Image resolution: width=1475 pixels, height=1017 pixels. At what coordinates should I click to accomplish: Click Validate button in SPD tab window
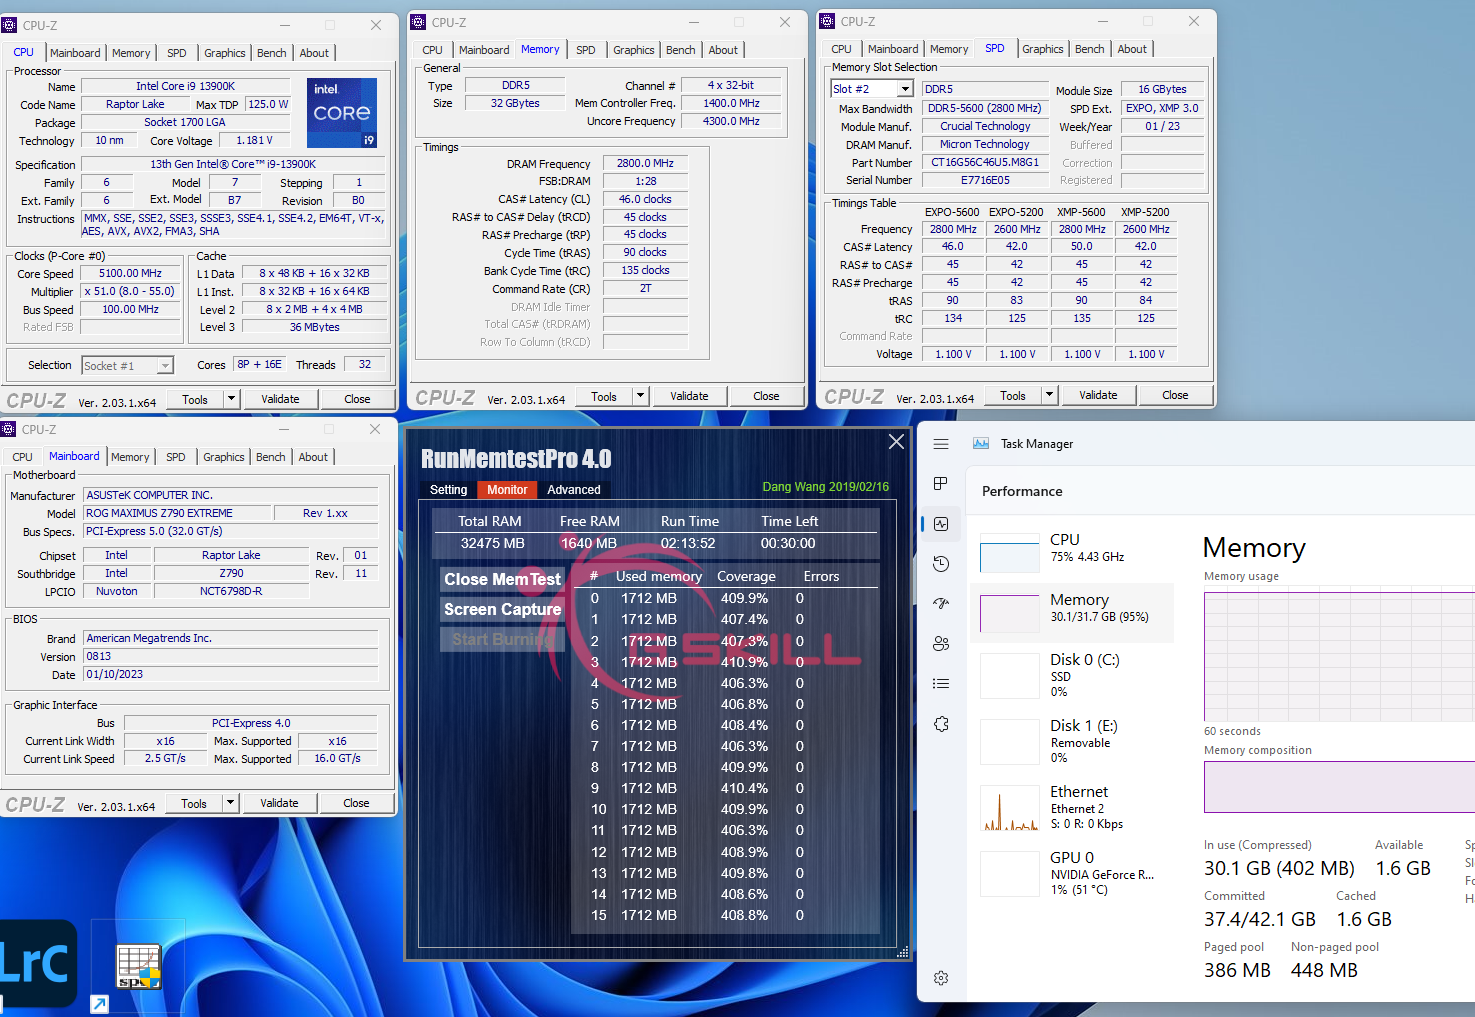click(1098, 395)
